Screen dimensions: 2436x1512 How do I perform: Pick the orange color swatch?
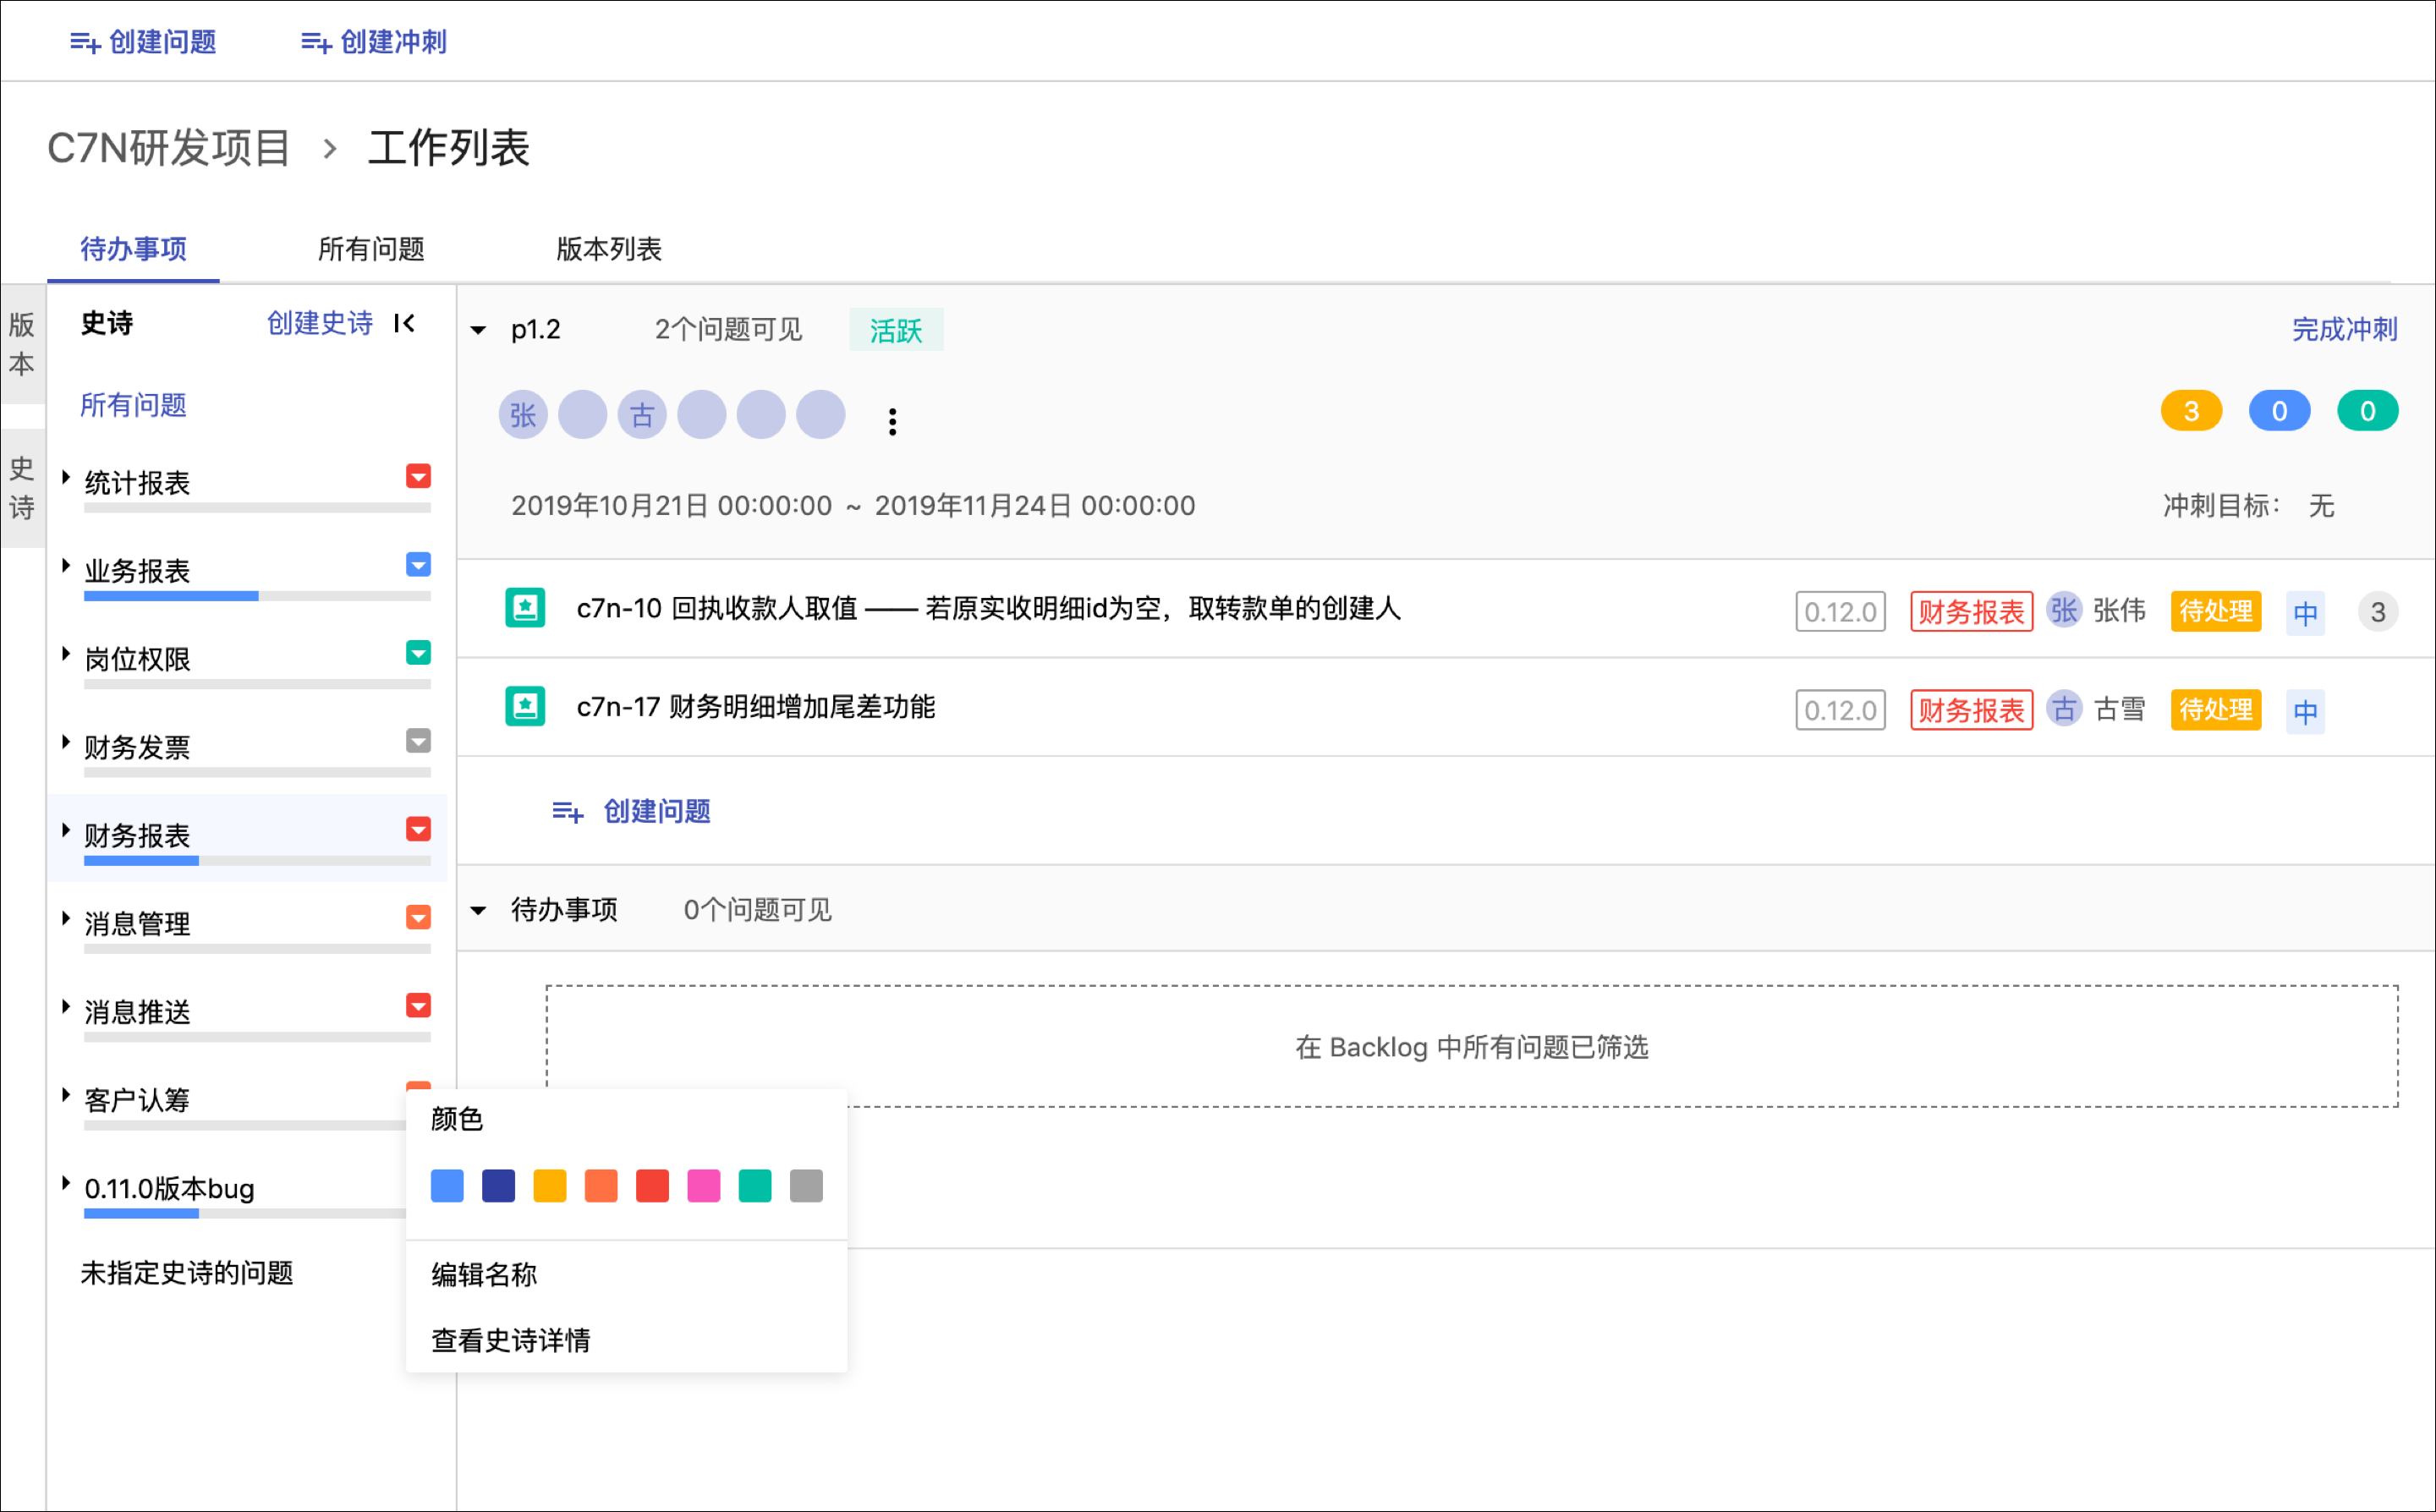pyautogui.click(x=601, y=1186)
